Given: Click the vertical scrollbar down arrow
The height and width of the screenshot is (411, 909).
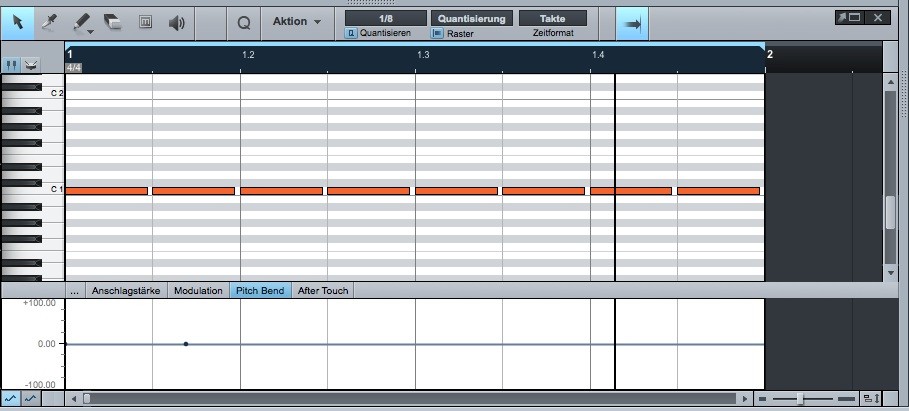Looking at the screenshot, I should point(891,272).
